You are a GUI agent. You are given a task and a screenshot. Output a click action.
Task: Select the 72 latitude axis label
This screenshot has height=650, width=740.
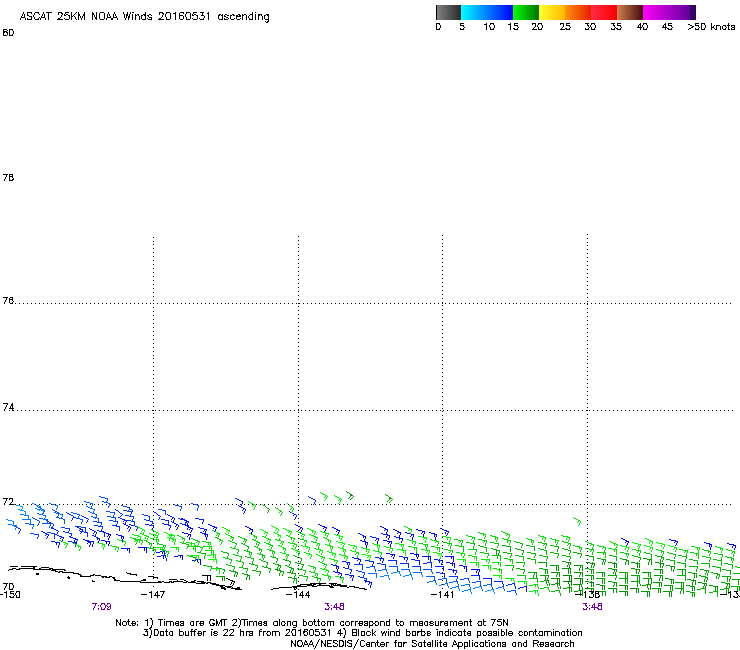8,501
